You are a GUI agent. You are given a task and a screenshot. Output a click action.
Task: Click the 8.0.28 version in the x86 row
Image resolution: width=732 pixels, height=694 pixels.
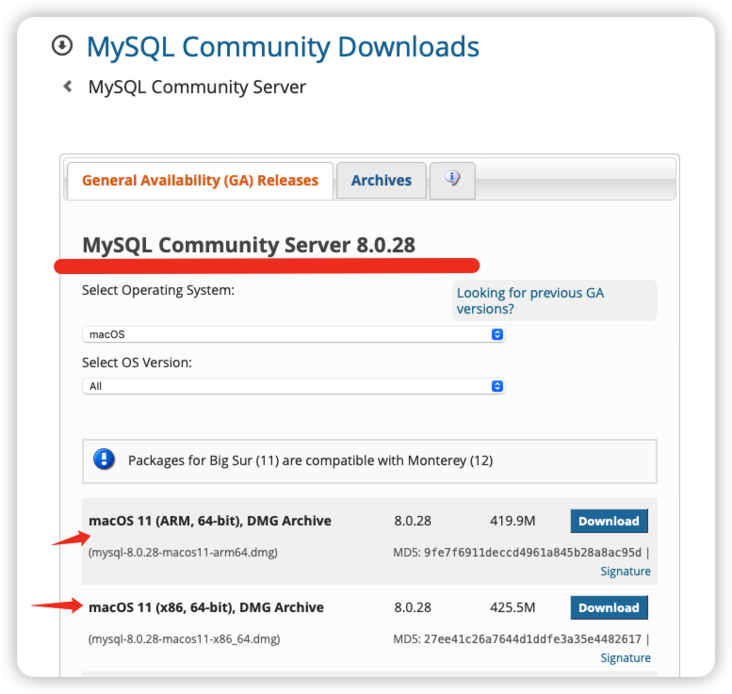pos(413,608)
